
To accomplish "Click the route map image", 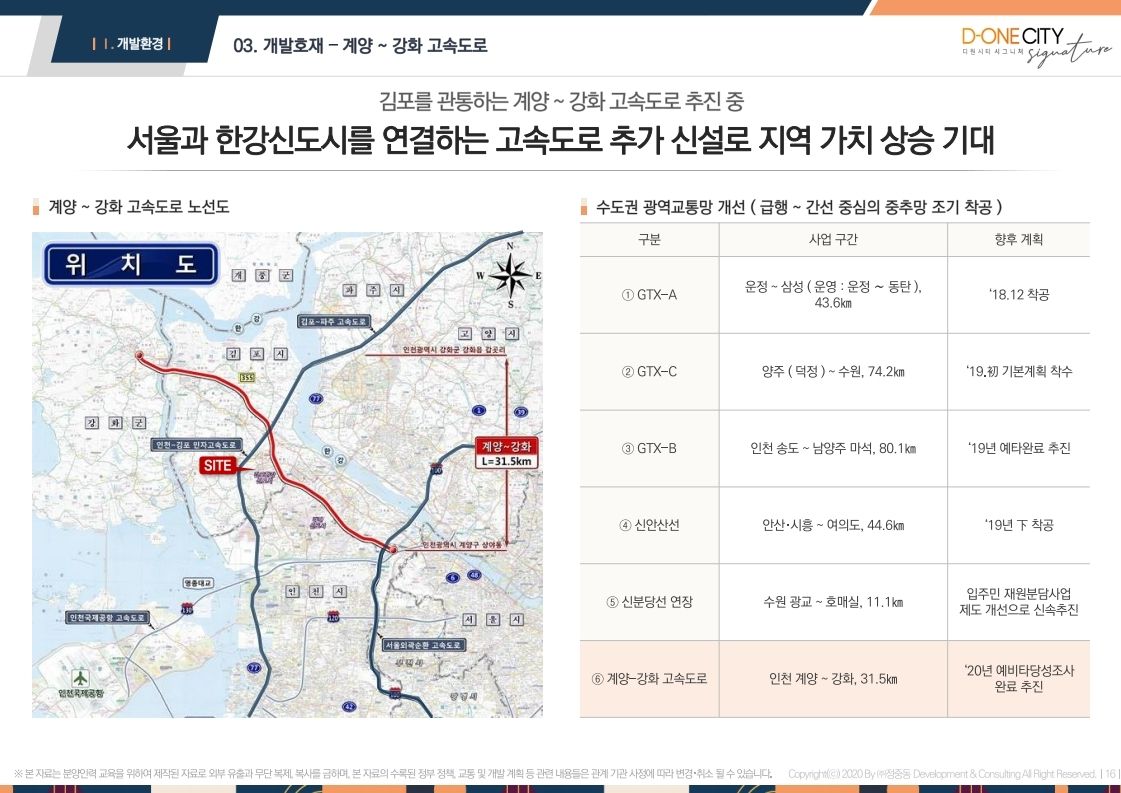I will (x=287, y=475).
